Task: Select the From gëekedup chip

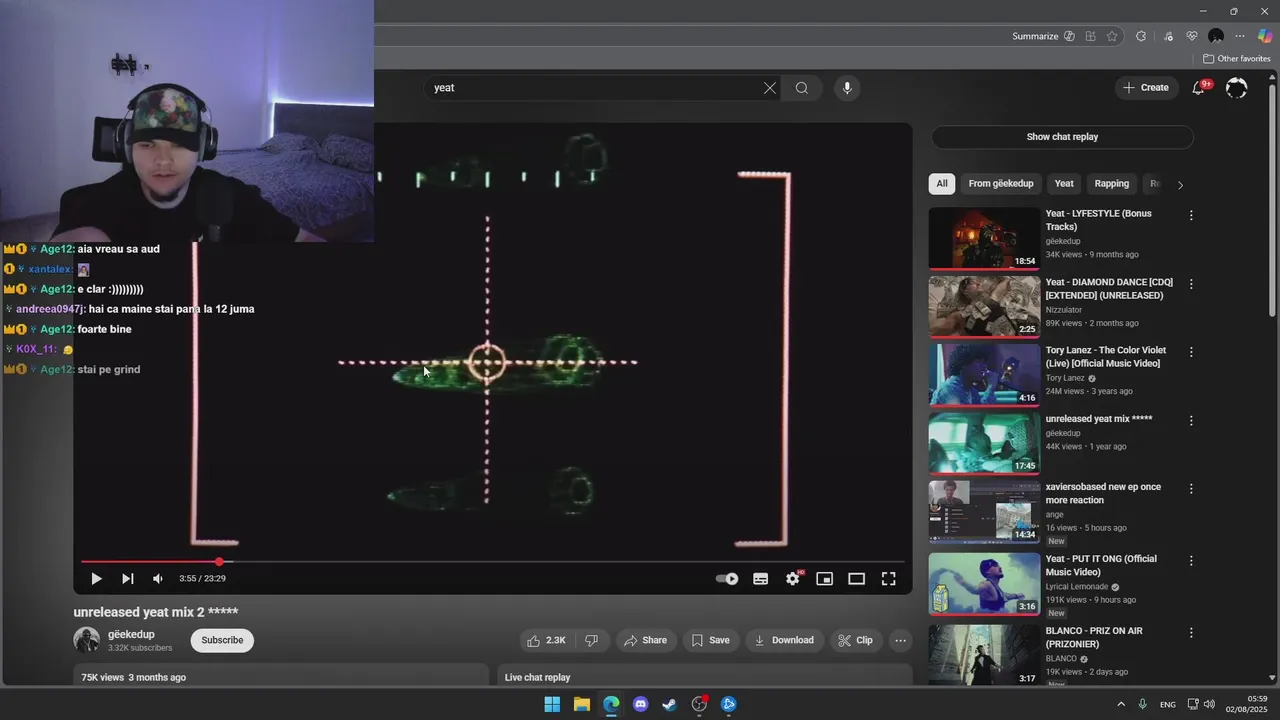Action: tap(1001, 184)
